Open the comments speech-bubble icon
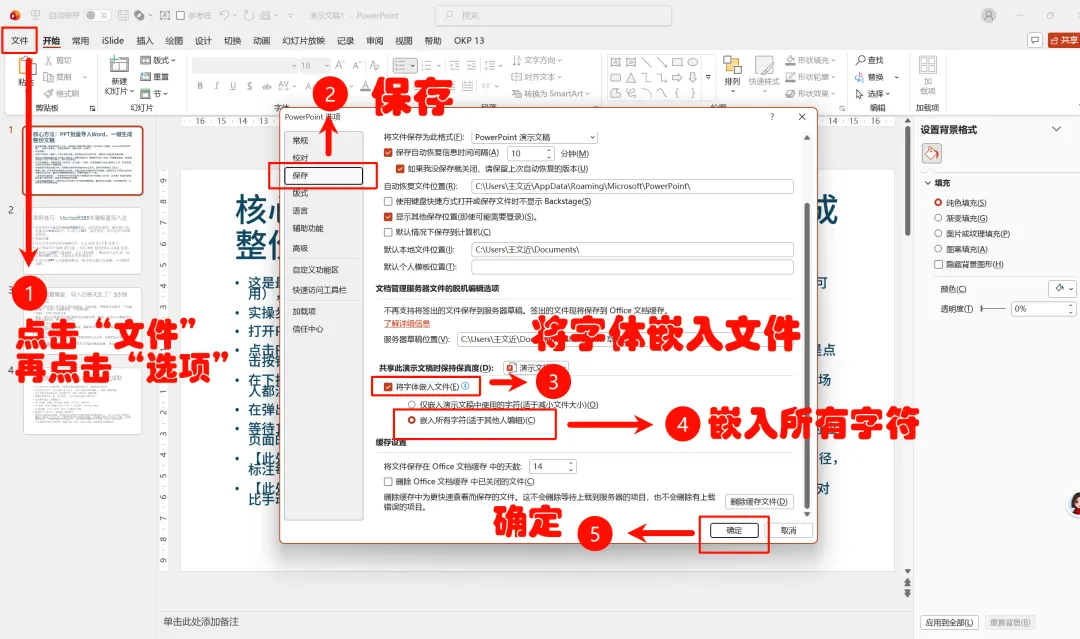Screen dimensions: 1080x639 [x=1035, y=40]
